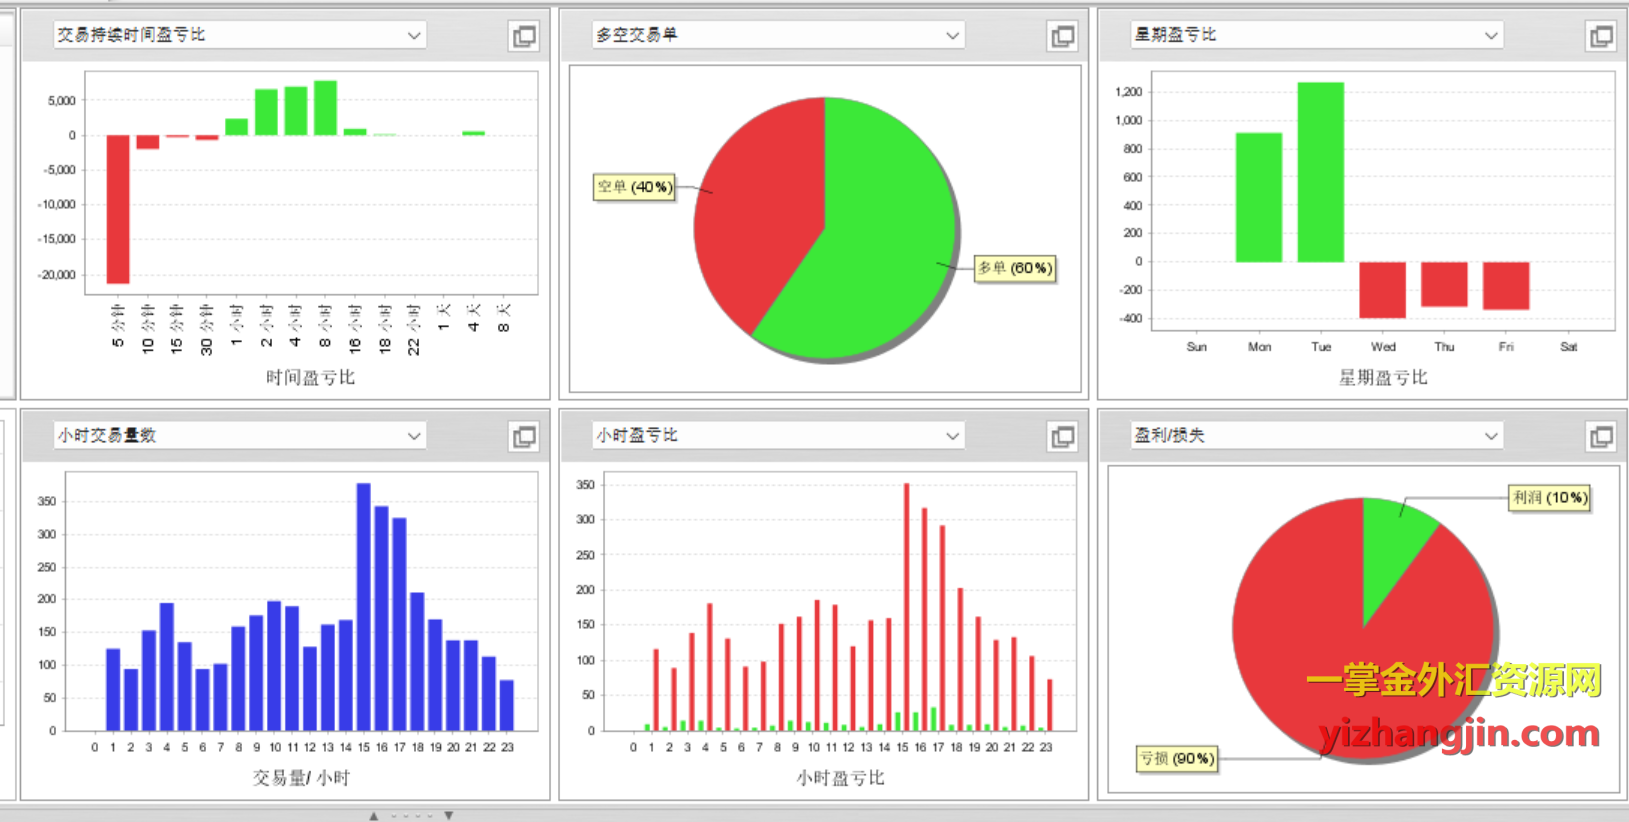
Task: Open the 交易持续时间盈亏比 chart type dropdown
Action: coord(414,35)
